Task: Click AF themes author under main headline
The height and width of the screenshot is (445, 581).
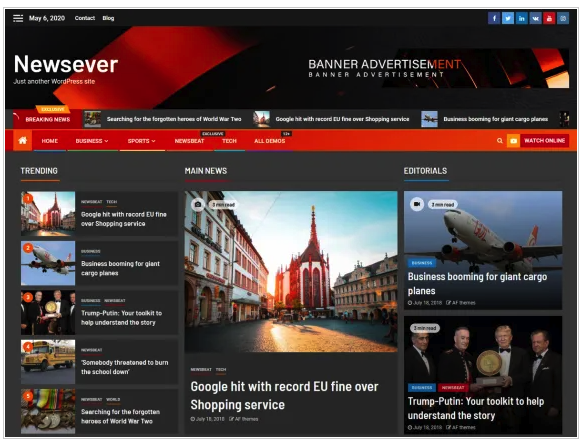Action: pos(243,419)
